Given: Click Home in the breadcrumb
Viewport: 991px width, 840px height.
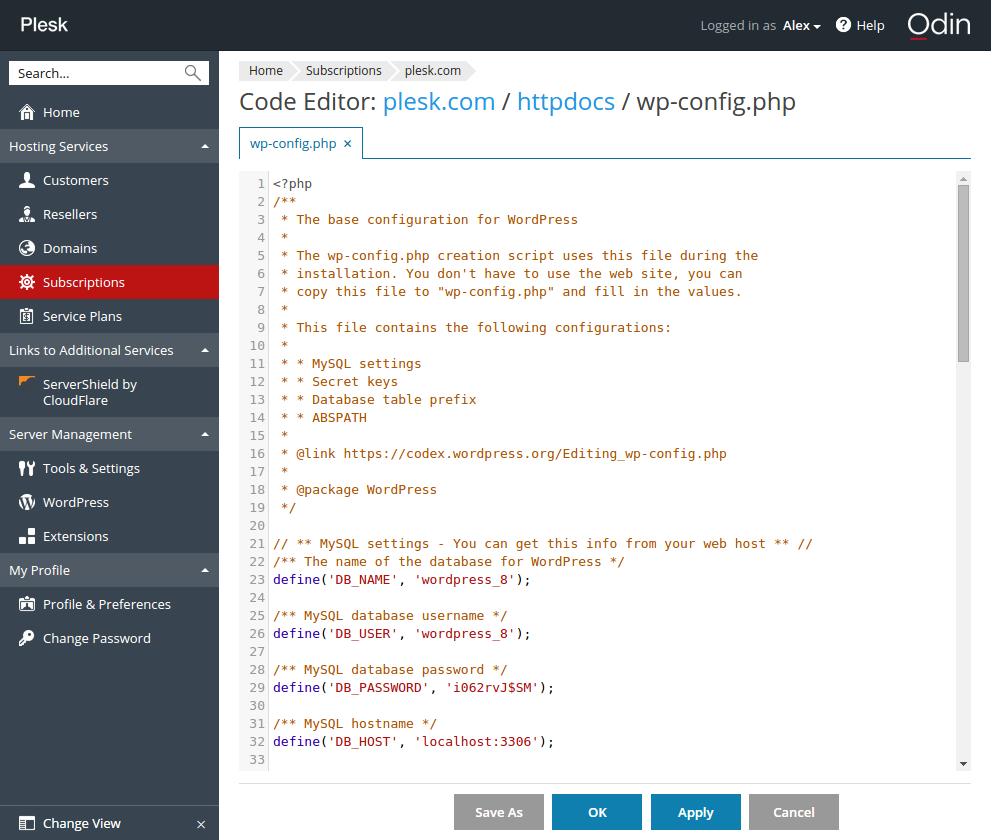Looking at the screenshot, I should tap(265, 71).
